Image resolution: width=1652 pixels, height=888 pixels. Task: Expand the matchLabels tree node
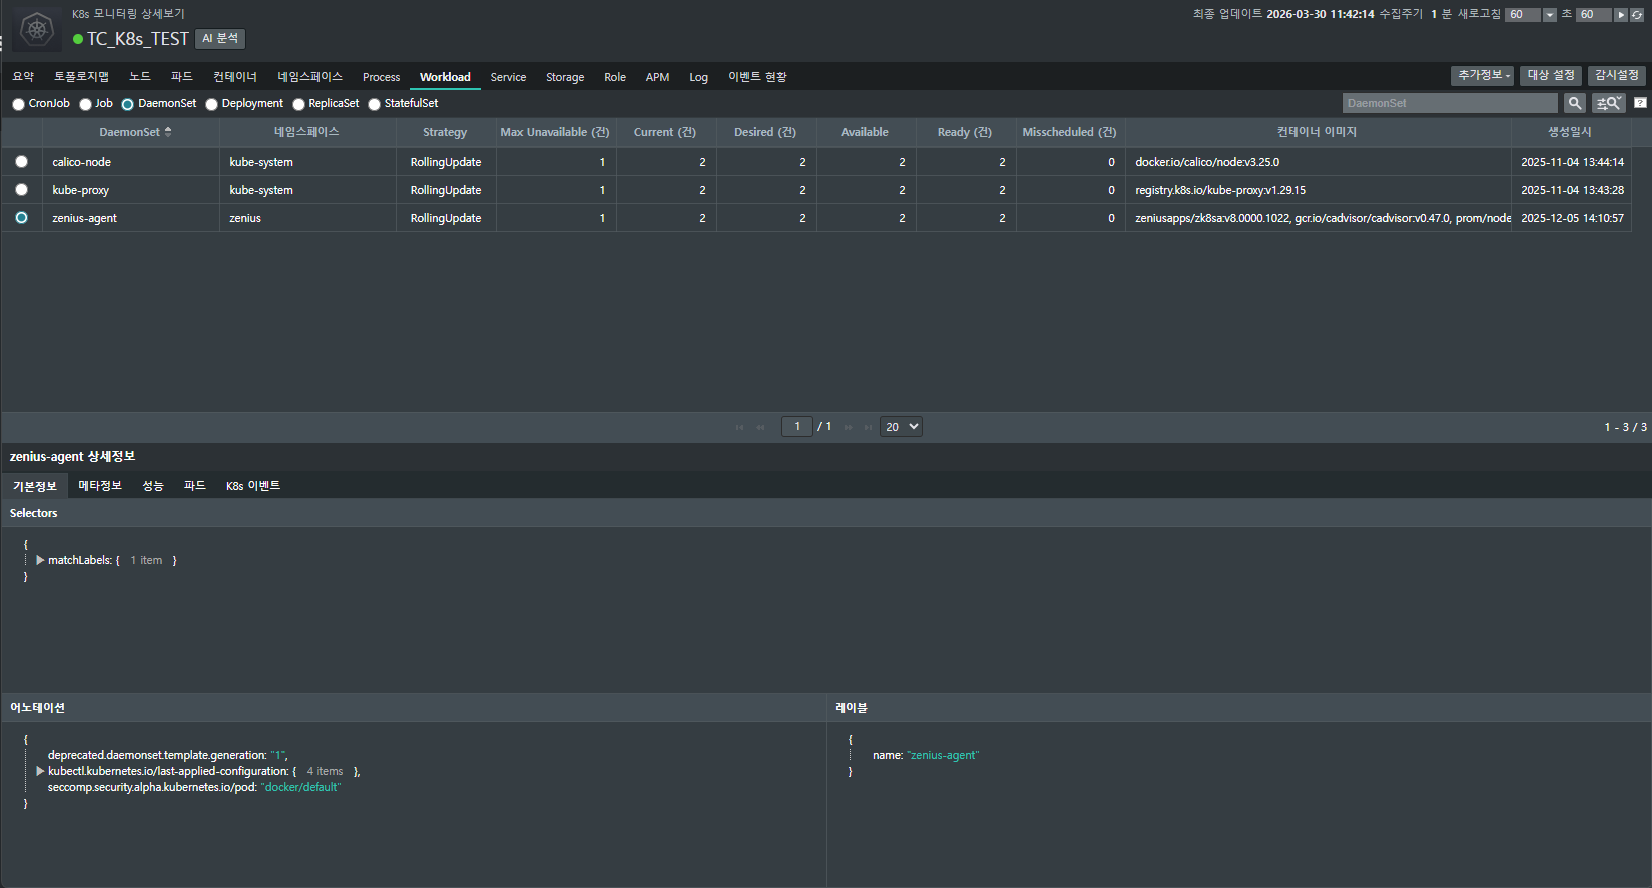40,560
